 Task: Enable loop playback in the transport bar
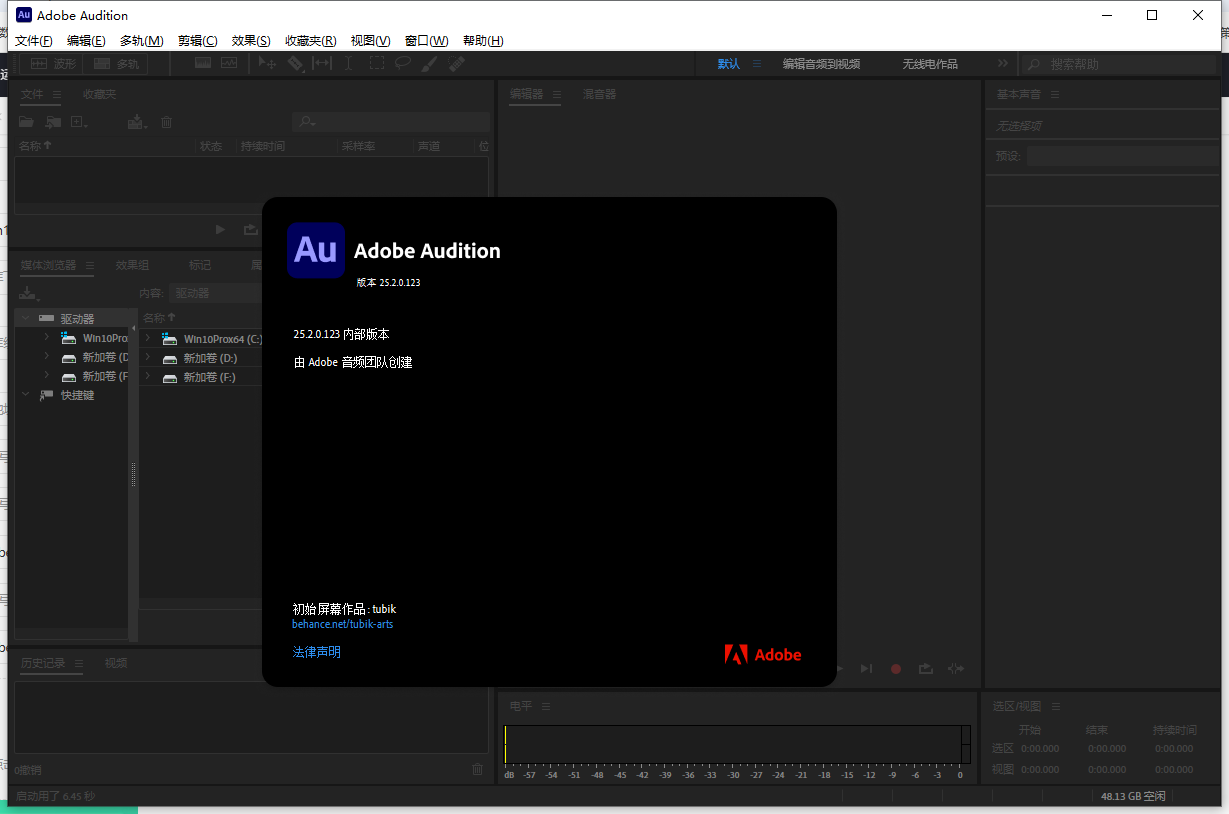(x=925, y=668)
